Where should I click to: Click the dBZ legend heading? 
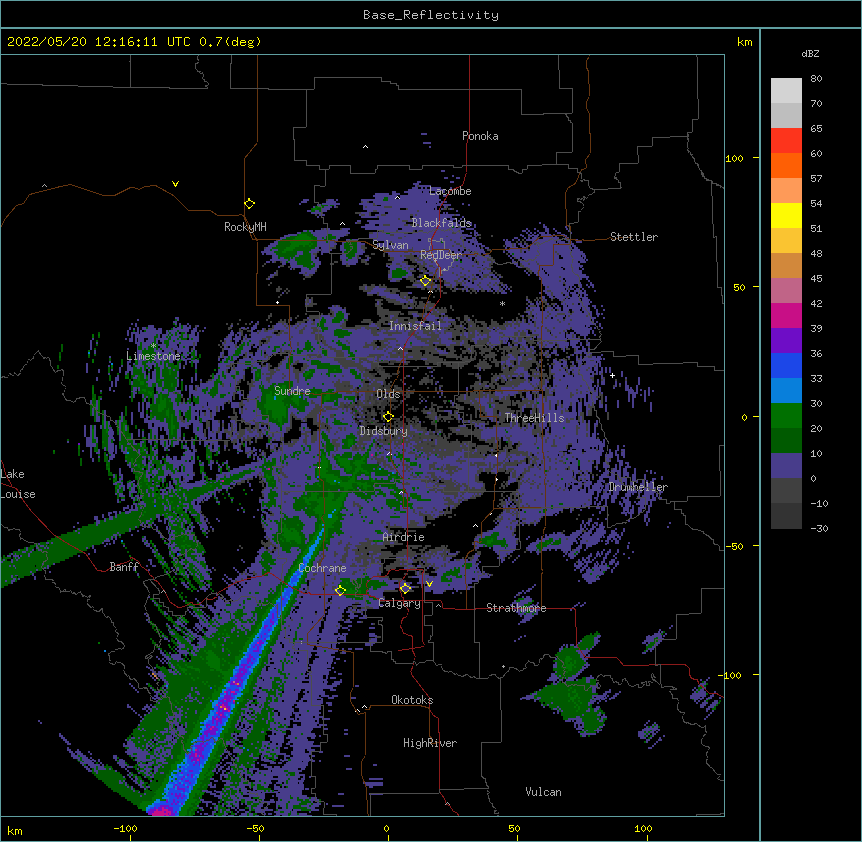coord(810,54)
